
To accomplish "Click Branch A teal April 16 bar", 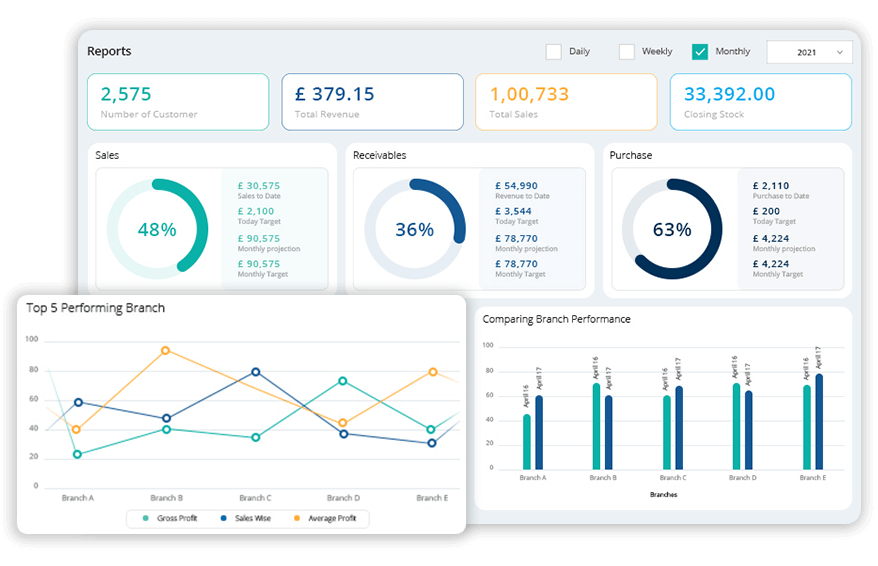I will [527, 442].
